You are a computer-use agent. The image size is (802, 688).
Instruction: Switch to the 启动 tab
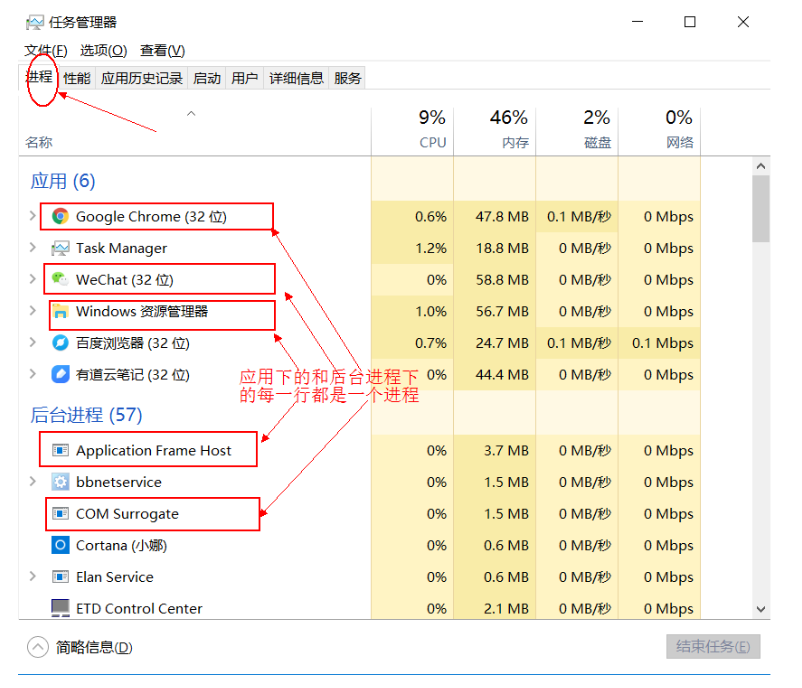click(x=207, y=78)
